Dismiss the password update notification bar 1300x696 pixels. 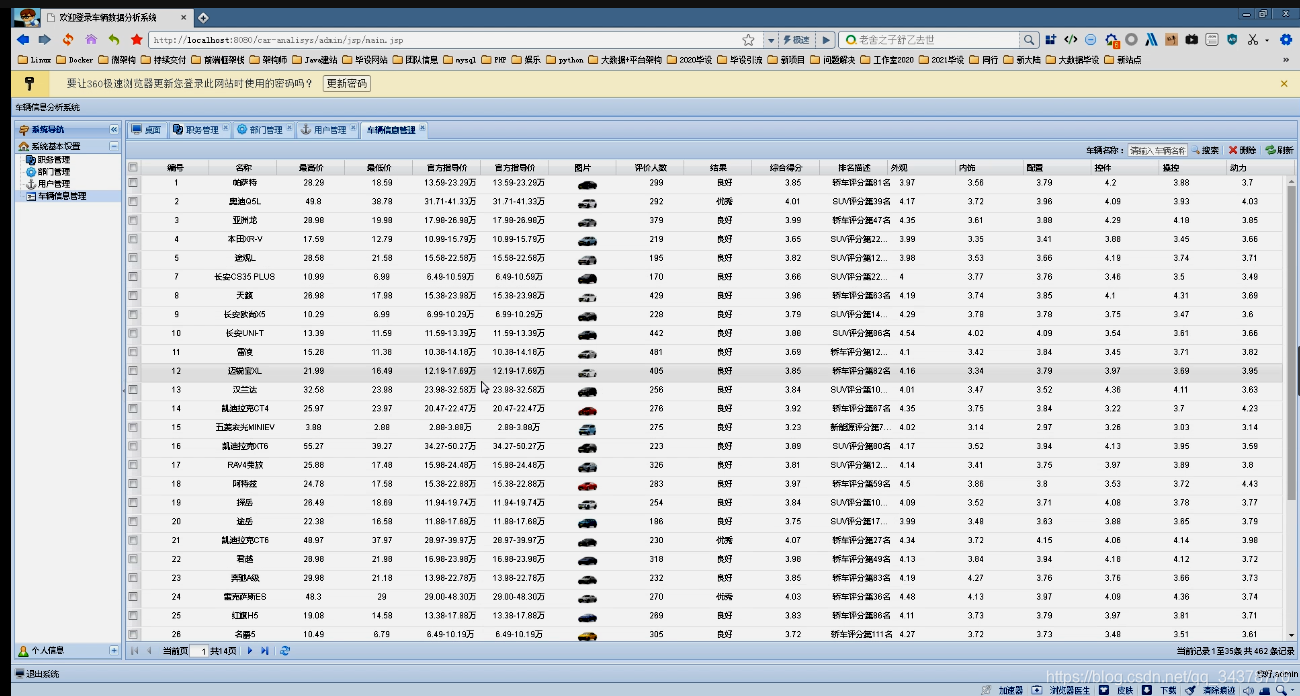(1285, 84)
